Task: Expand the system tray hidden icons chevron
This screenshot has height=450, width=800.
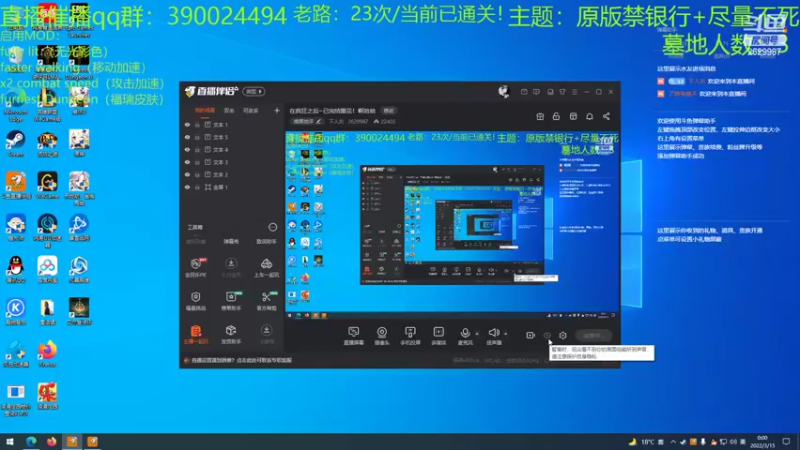Action: click(x=672, y=442)
